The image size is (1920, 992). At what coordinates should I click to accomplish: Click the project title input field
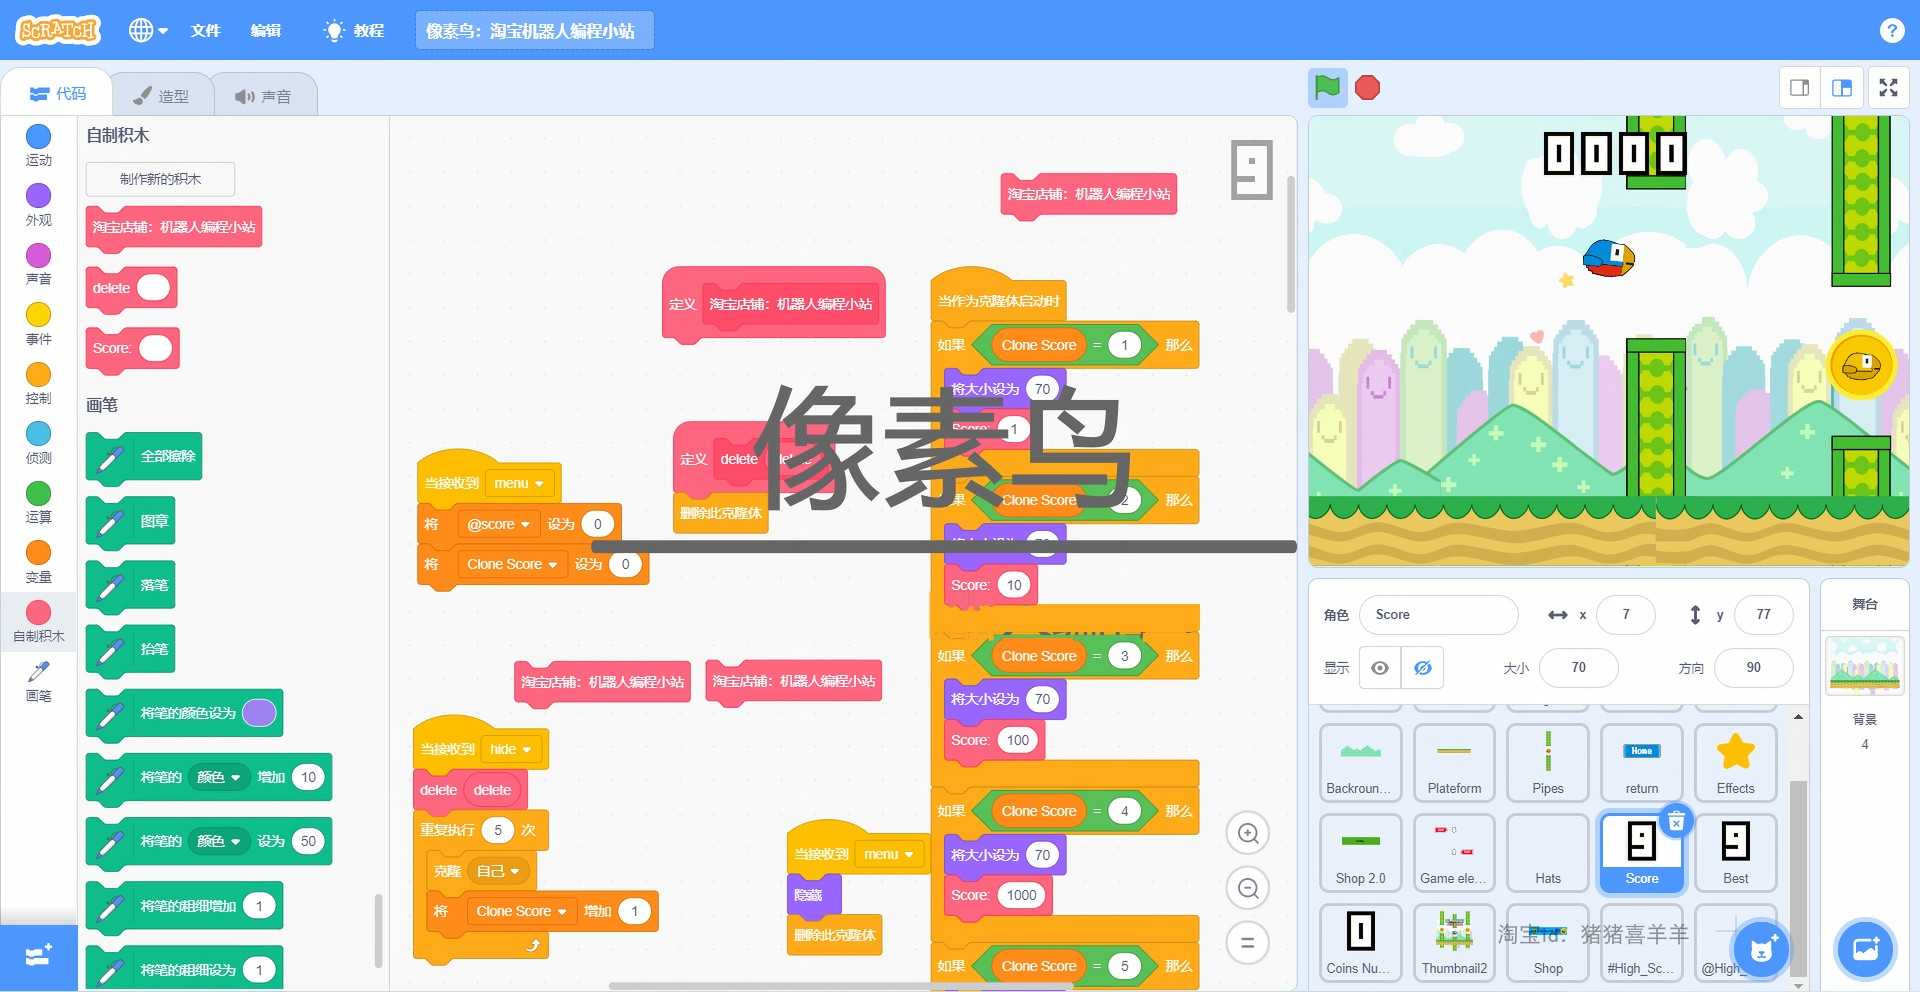pos(534,31)
